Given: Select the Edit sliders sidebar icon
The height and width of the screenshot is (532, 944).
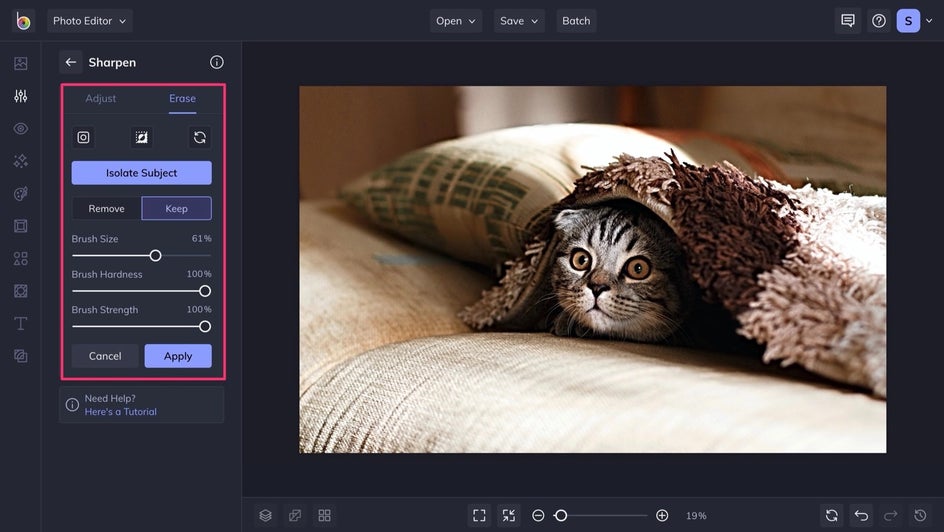Looking at the screenshot, I should pos(20,96).
